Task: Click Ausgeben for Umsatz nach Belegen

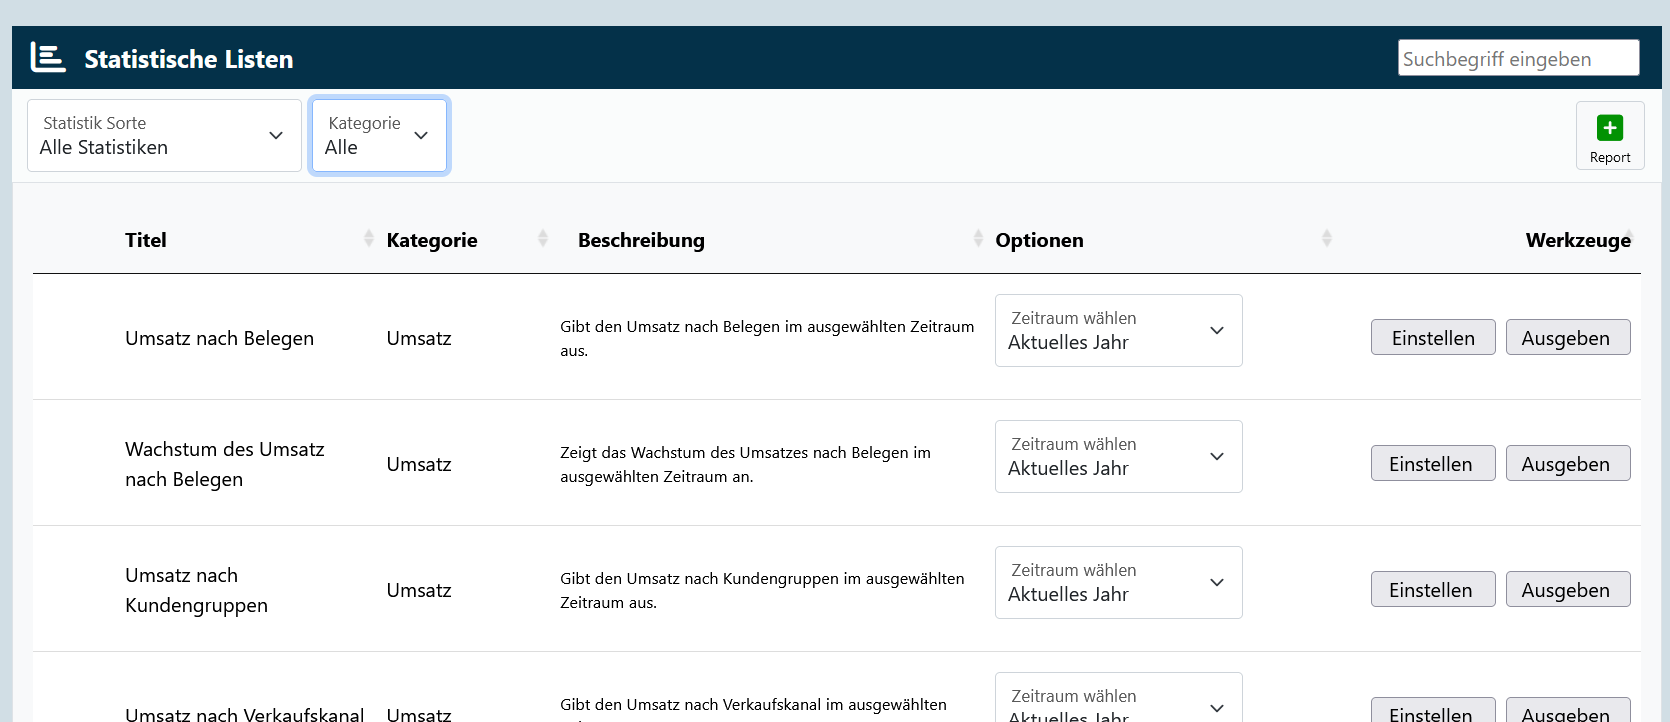Action: tap(1567, 338)
